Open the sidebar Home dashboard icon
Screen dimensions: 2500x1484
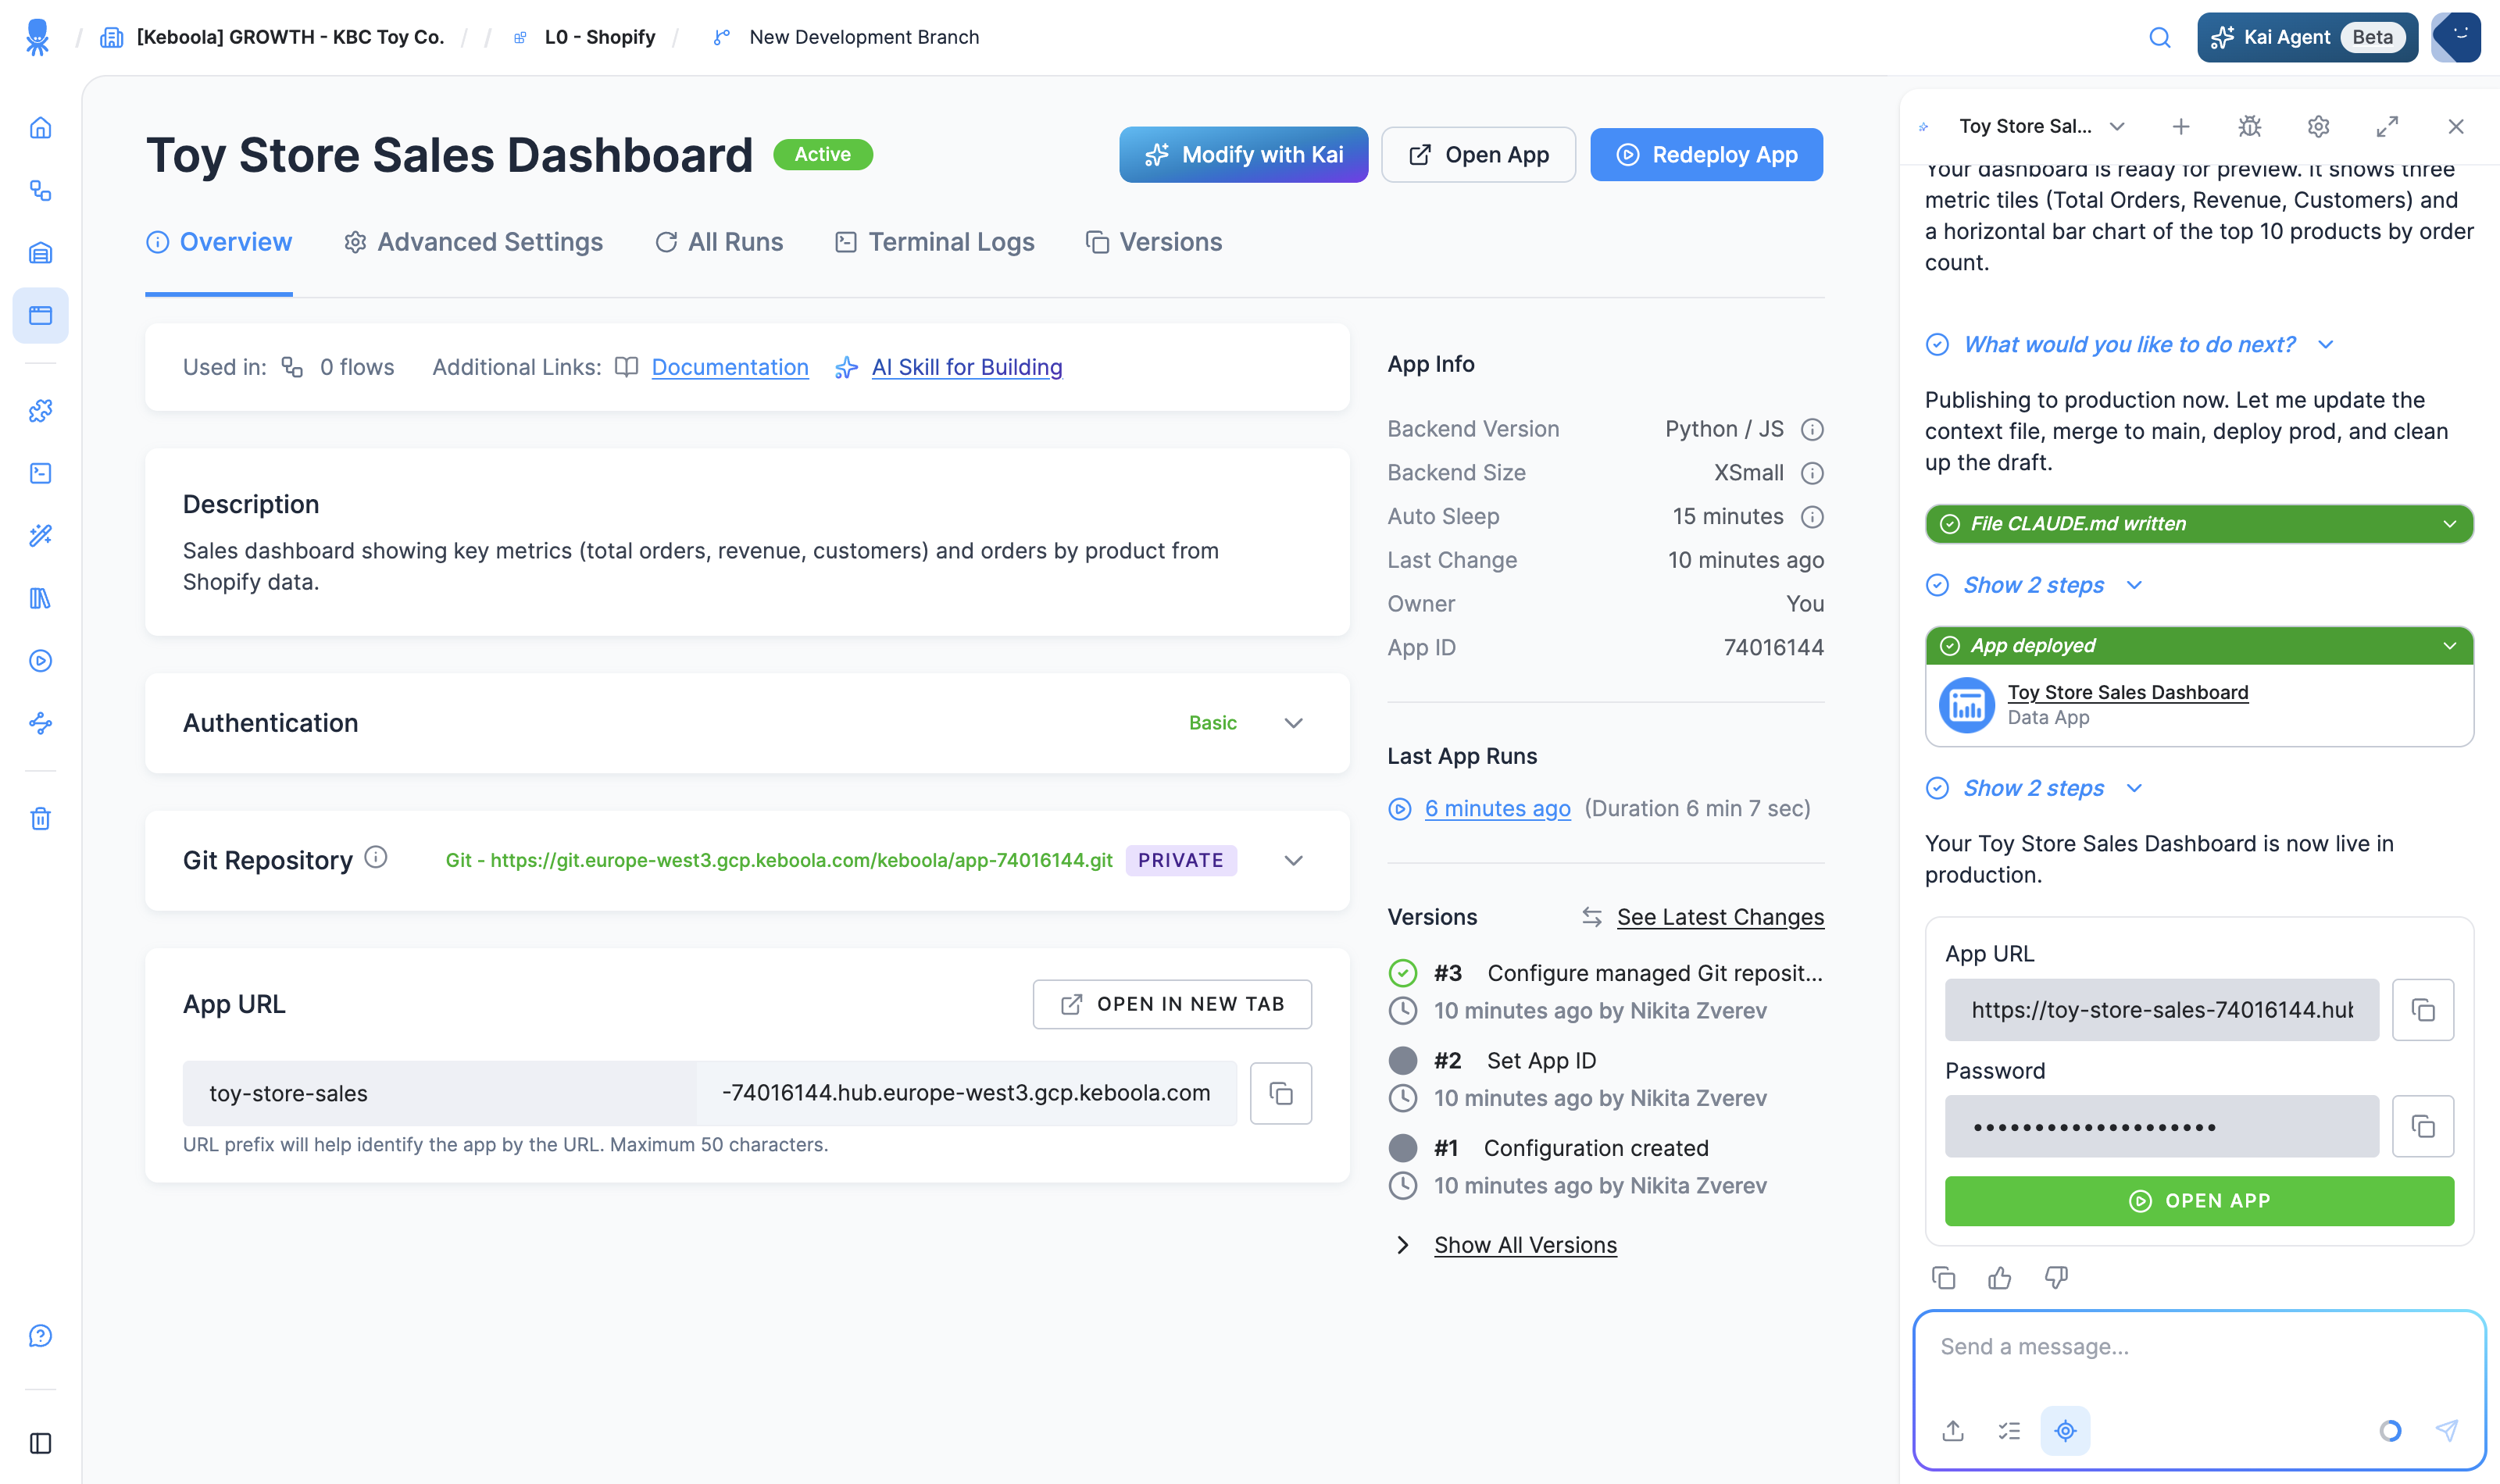coord(40,128)
